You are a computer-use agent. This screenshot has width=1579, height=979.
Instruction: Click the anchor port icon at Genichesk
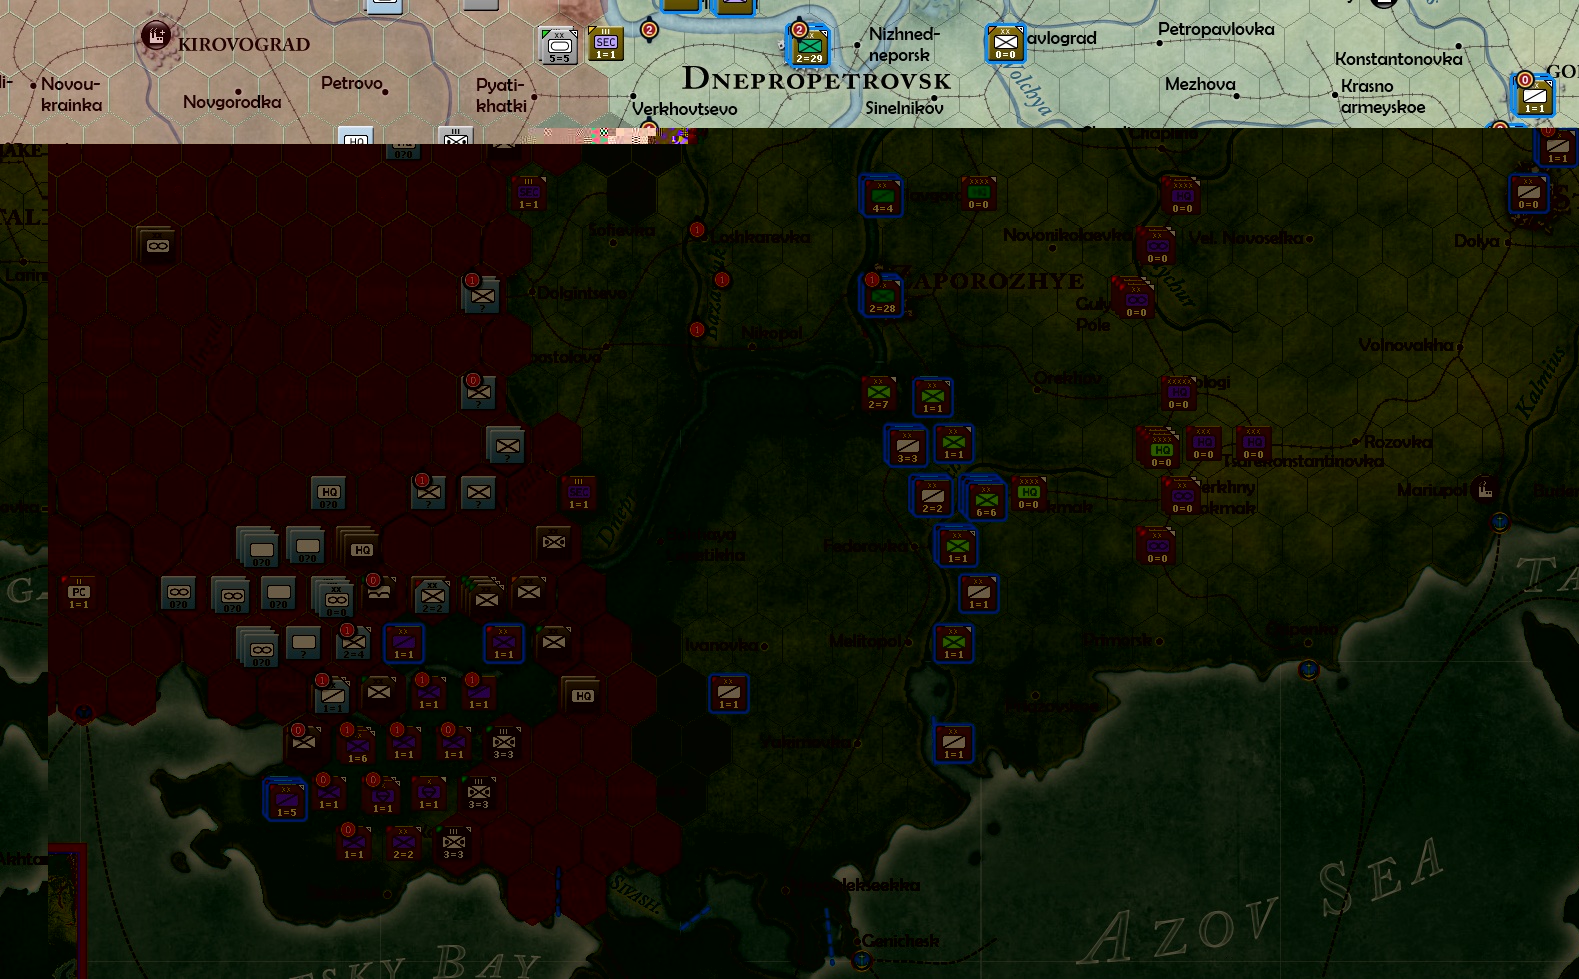click(862, 961)
